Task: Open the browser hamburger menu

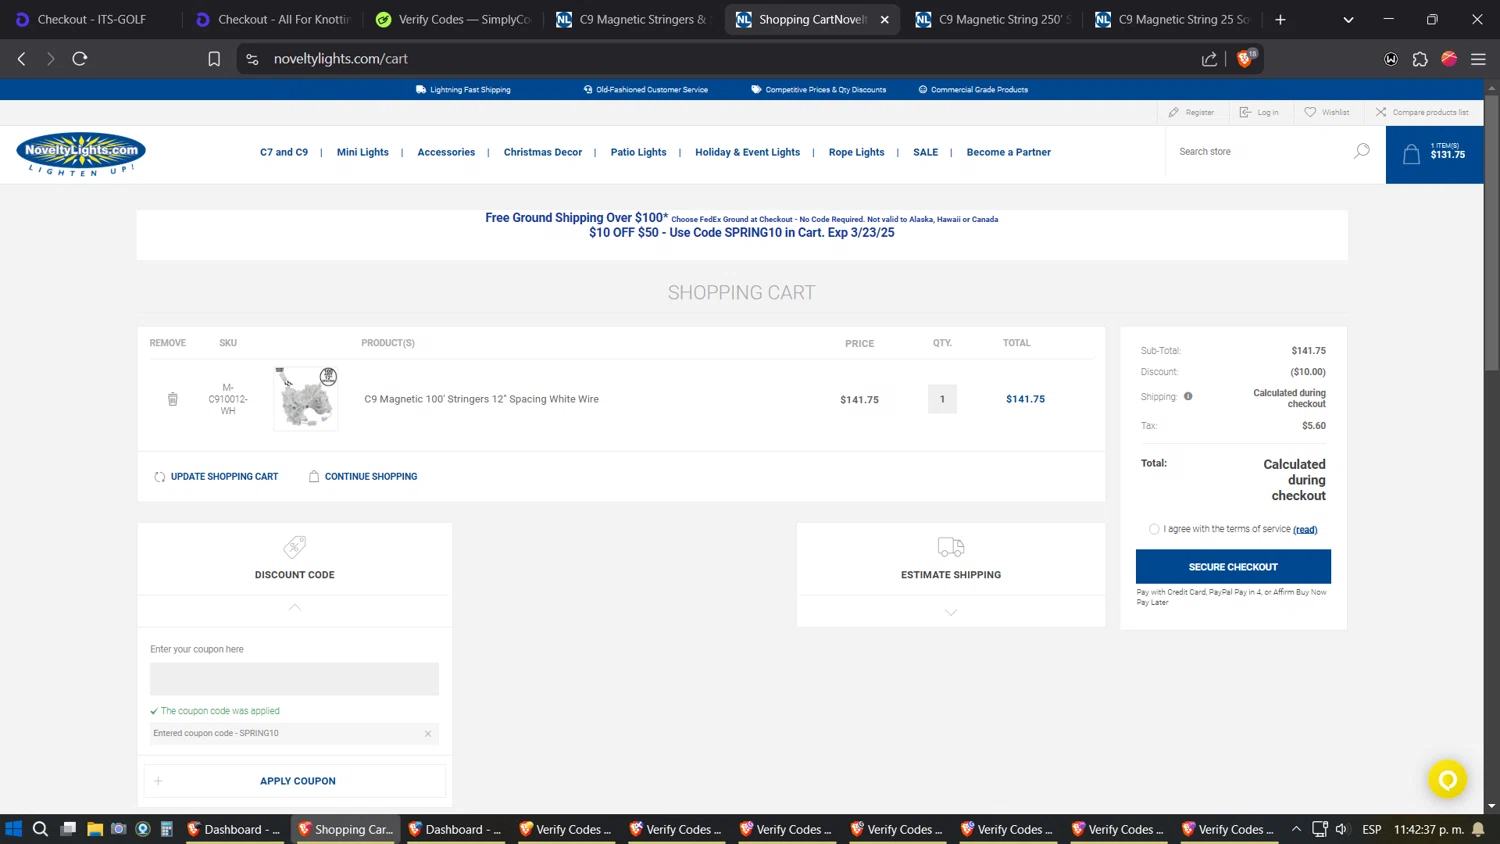Action: [1478, 59]
